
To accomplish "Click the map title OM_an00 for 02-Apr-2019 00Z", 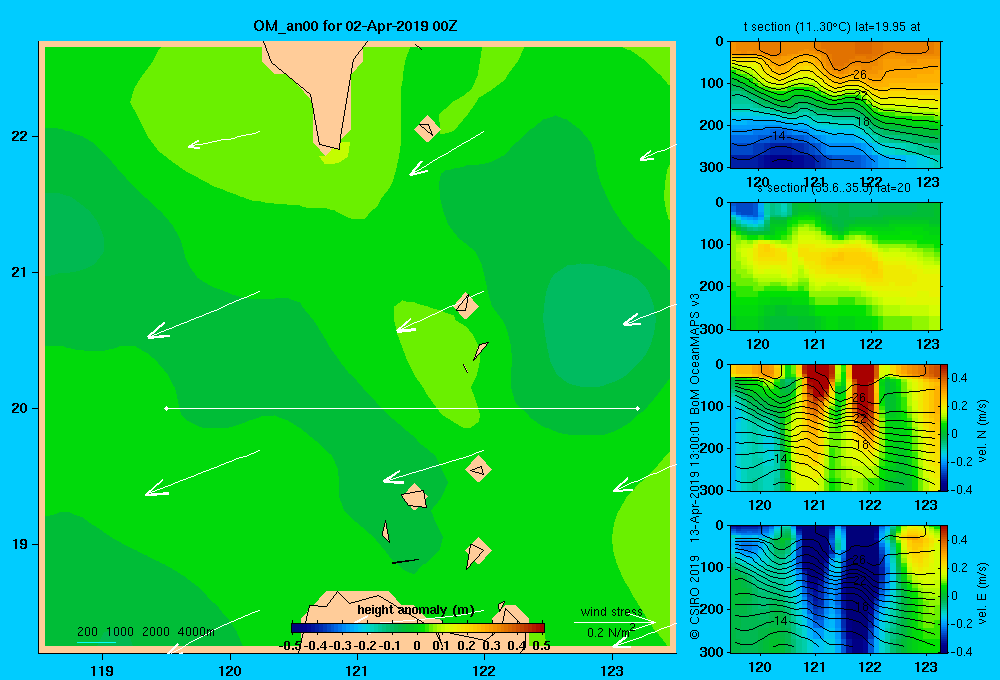I will tap(355, 26).
